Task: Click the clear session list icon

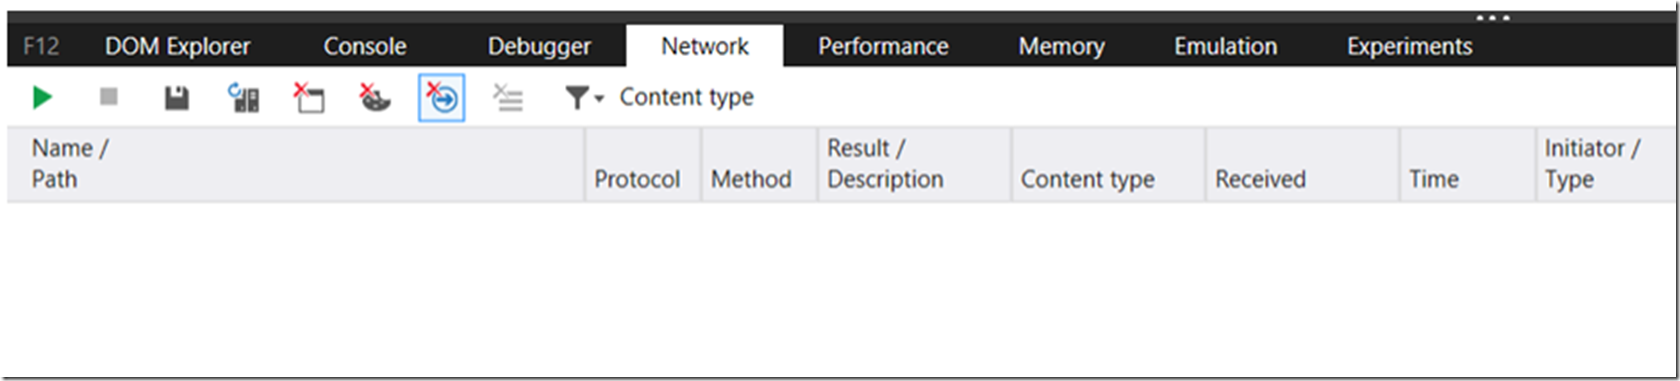Action: (508, 97)
